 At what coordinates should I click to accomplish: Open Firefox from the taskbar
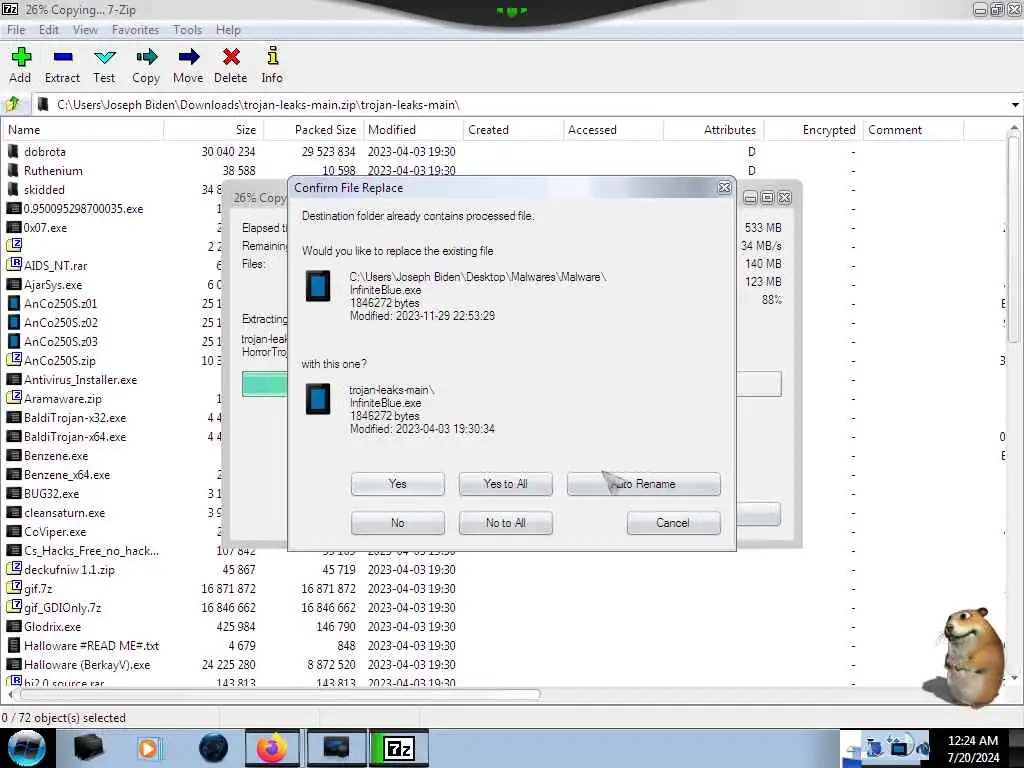(x=272, y=748)
